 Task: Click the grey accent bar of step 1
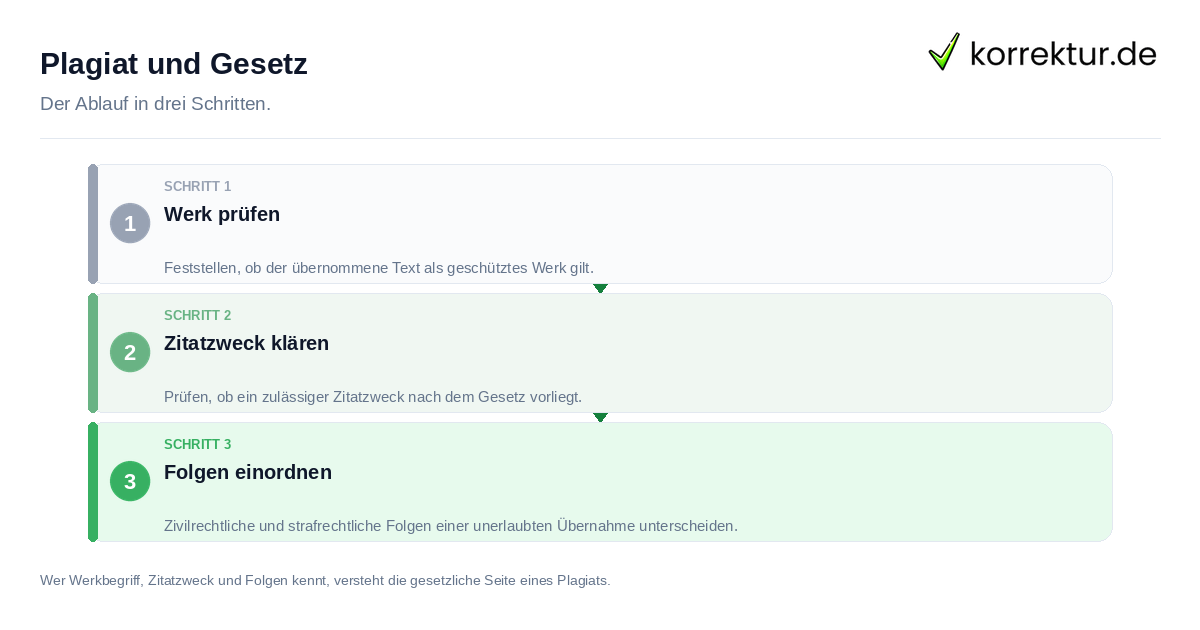(93, 224)
